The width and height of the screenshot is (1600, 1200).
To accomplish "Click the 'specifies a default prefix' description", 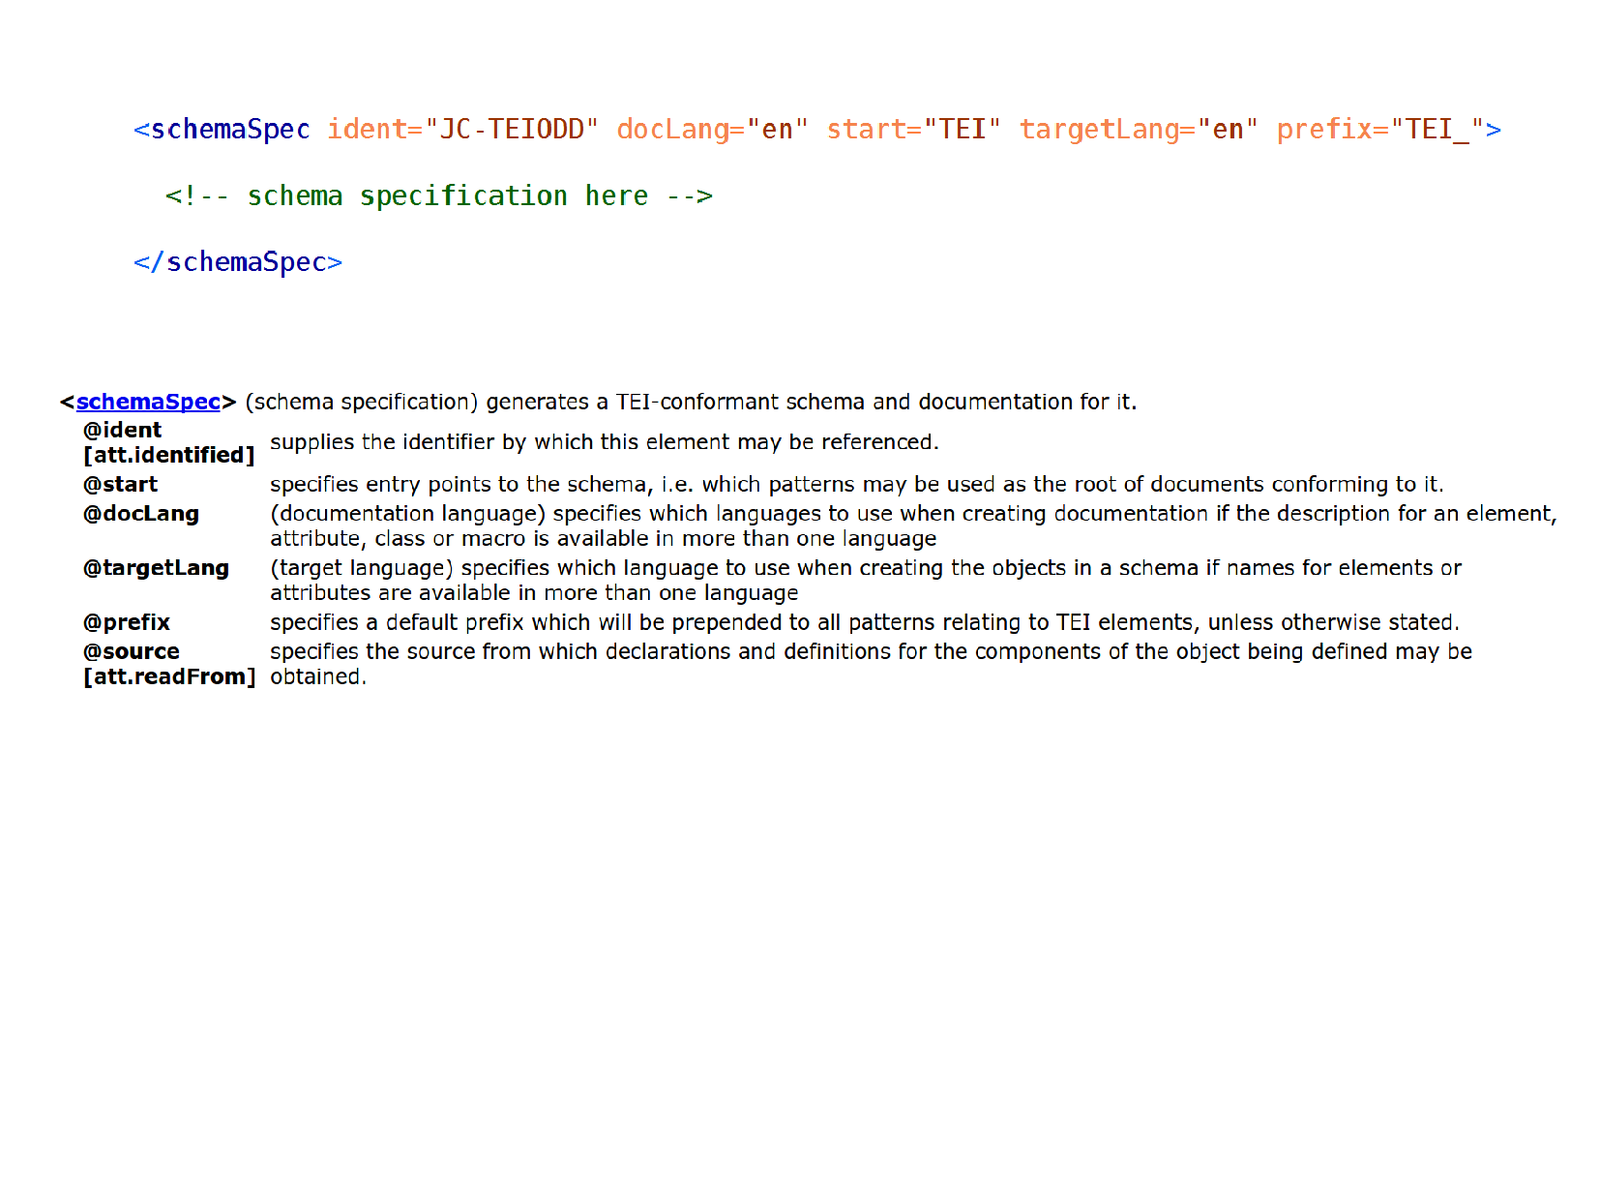I will click(865, 622).
